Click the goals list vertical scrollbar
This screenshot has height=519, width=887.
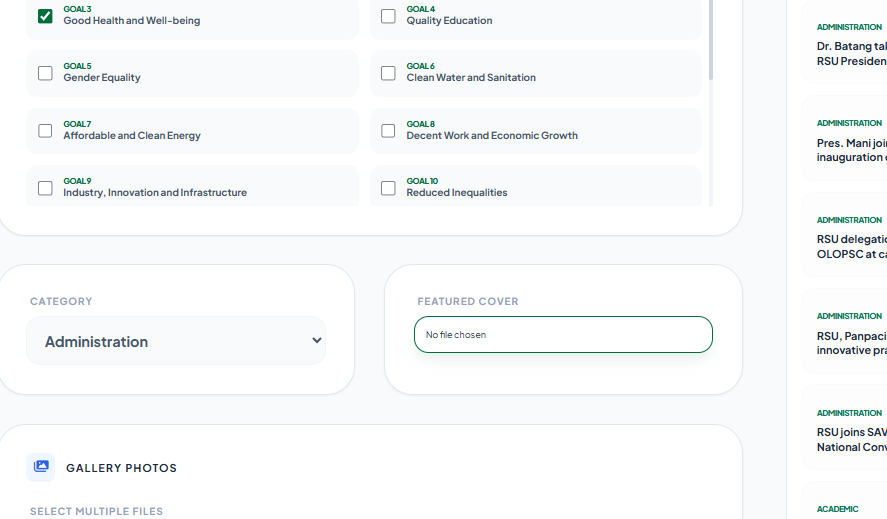[x=711, y=40]
